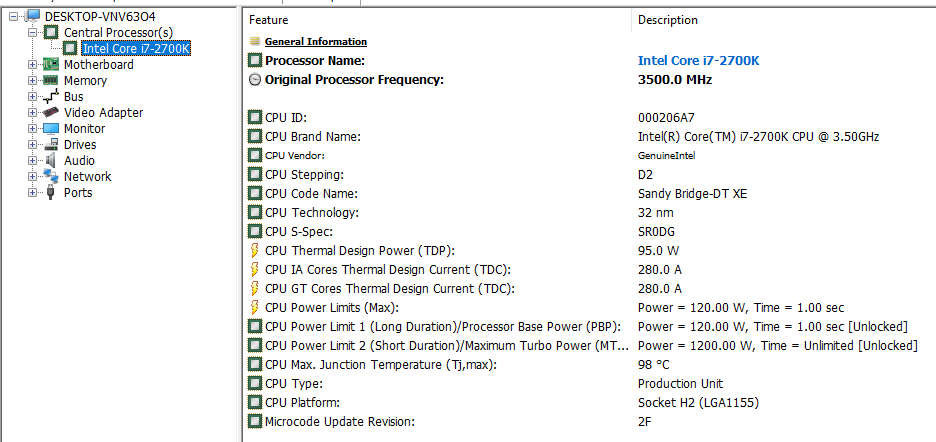This screenshot has height=442, width=936.
Task: Click the Production Unit value
Action: [x=681, y=383]
